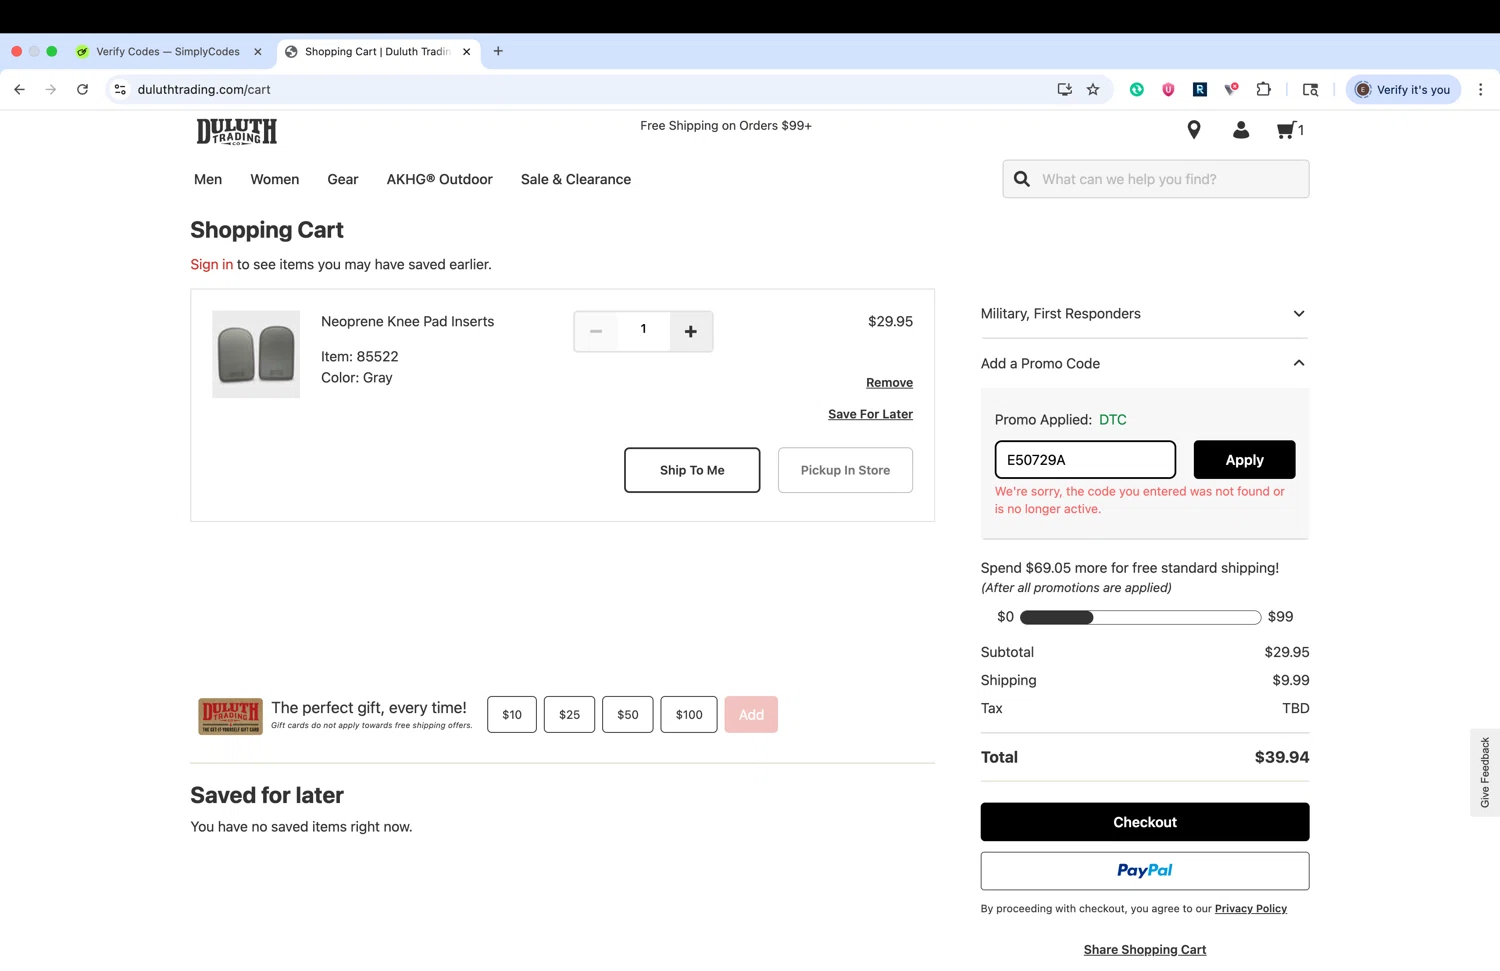Click Share Shopping Cart link
Screen dimensions: 1500x971
tap(1145, 950)
